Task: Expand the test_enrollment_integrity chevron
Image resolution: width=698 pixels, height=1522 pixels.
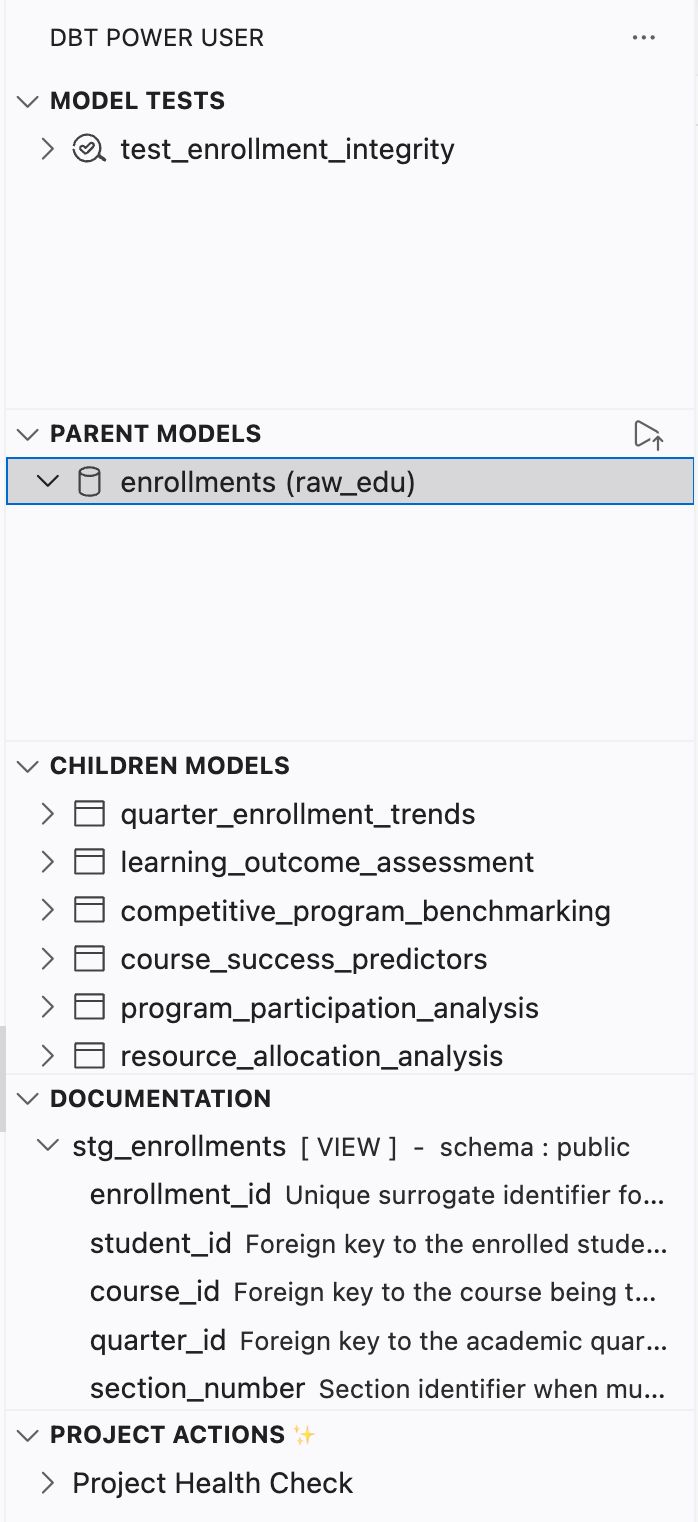Action: tap(47, 150)
